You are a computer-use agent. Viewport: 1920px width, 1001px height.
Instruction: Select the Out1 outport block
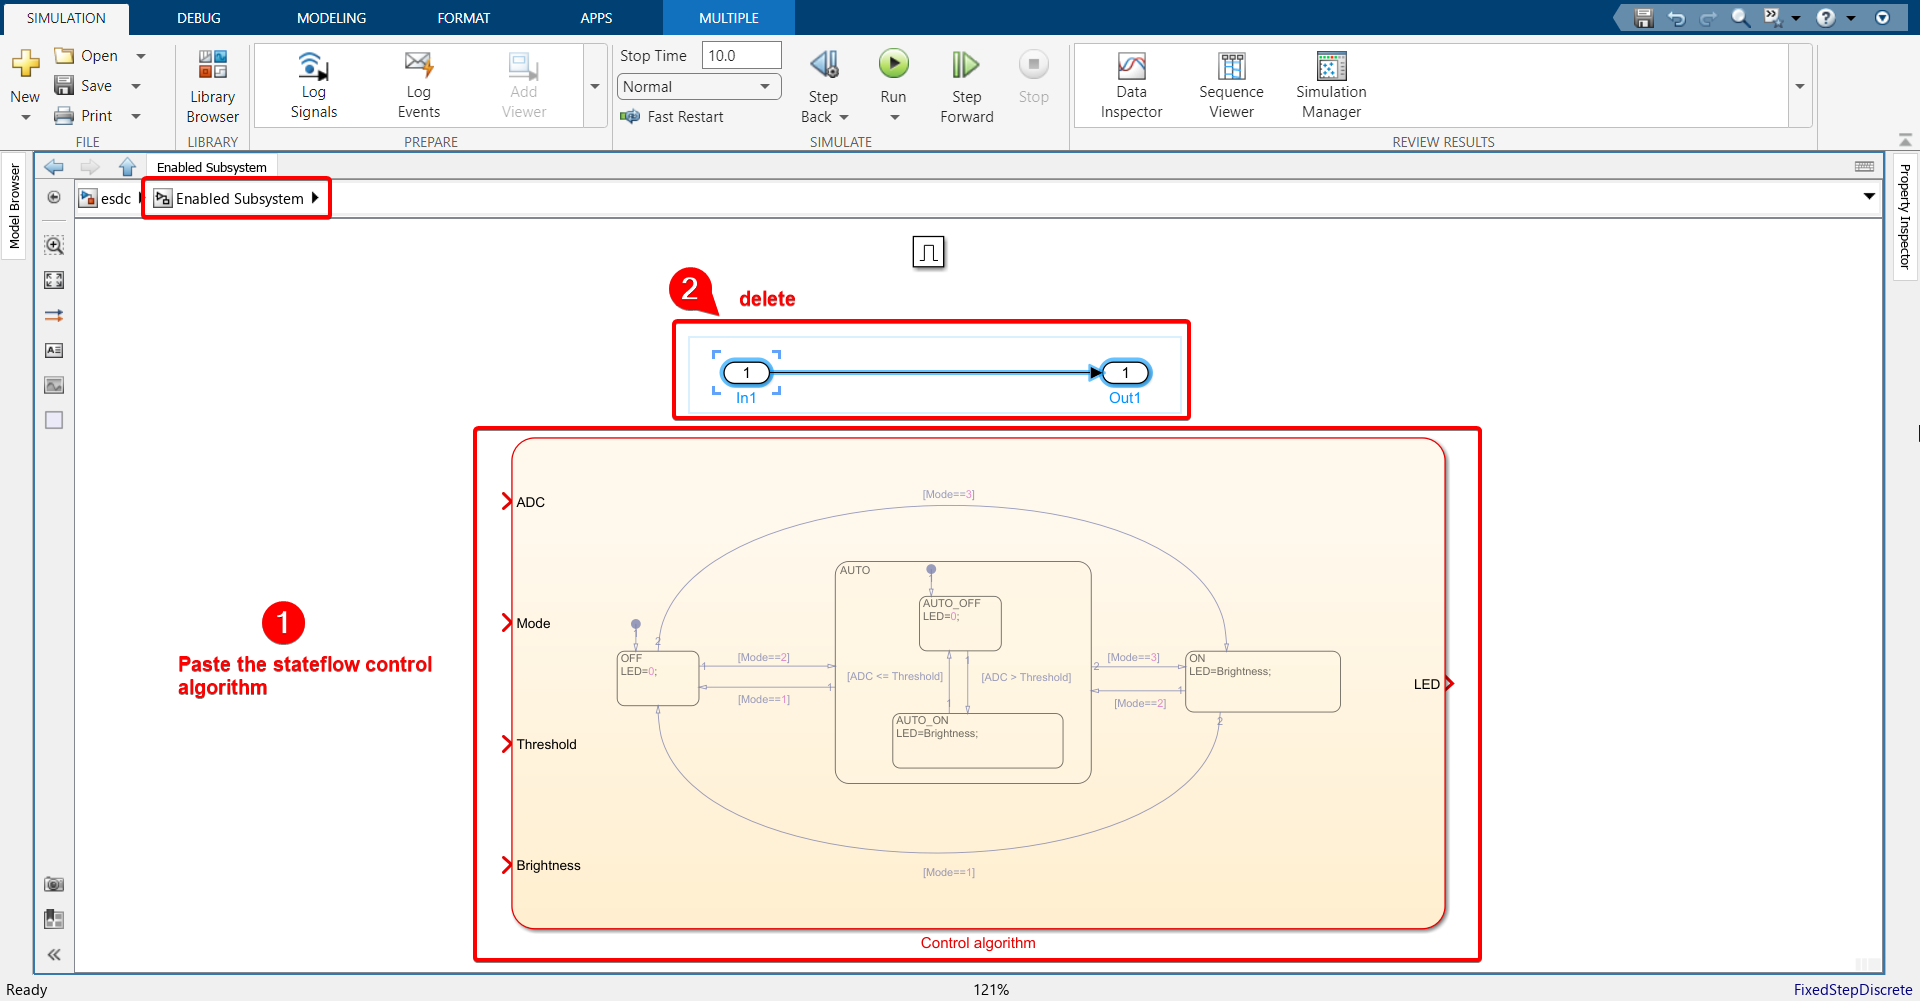(1125, 373)
